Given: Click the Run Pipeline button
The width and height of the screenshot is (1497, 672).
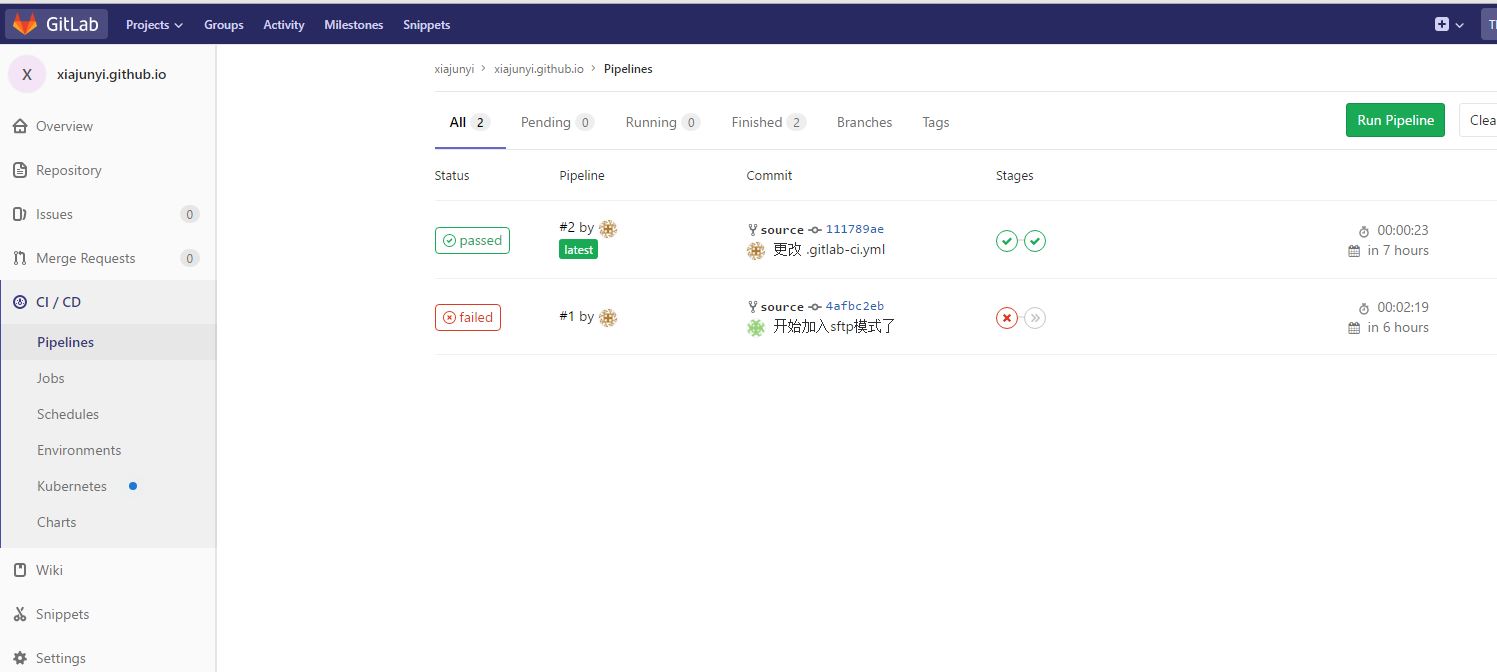Looking at the screenshot, I should (x=1395, y=120).
